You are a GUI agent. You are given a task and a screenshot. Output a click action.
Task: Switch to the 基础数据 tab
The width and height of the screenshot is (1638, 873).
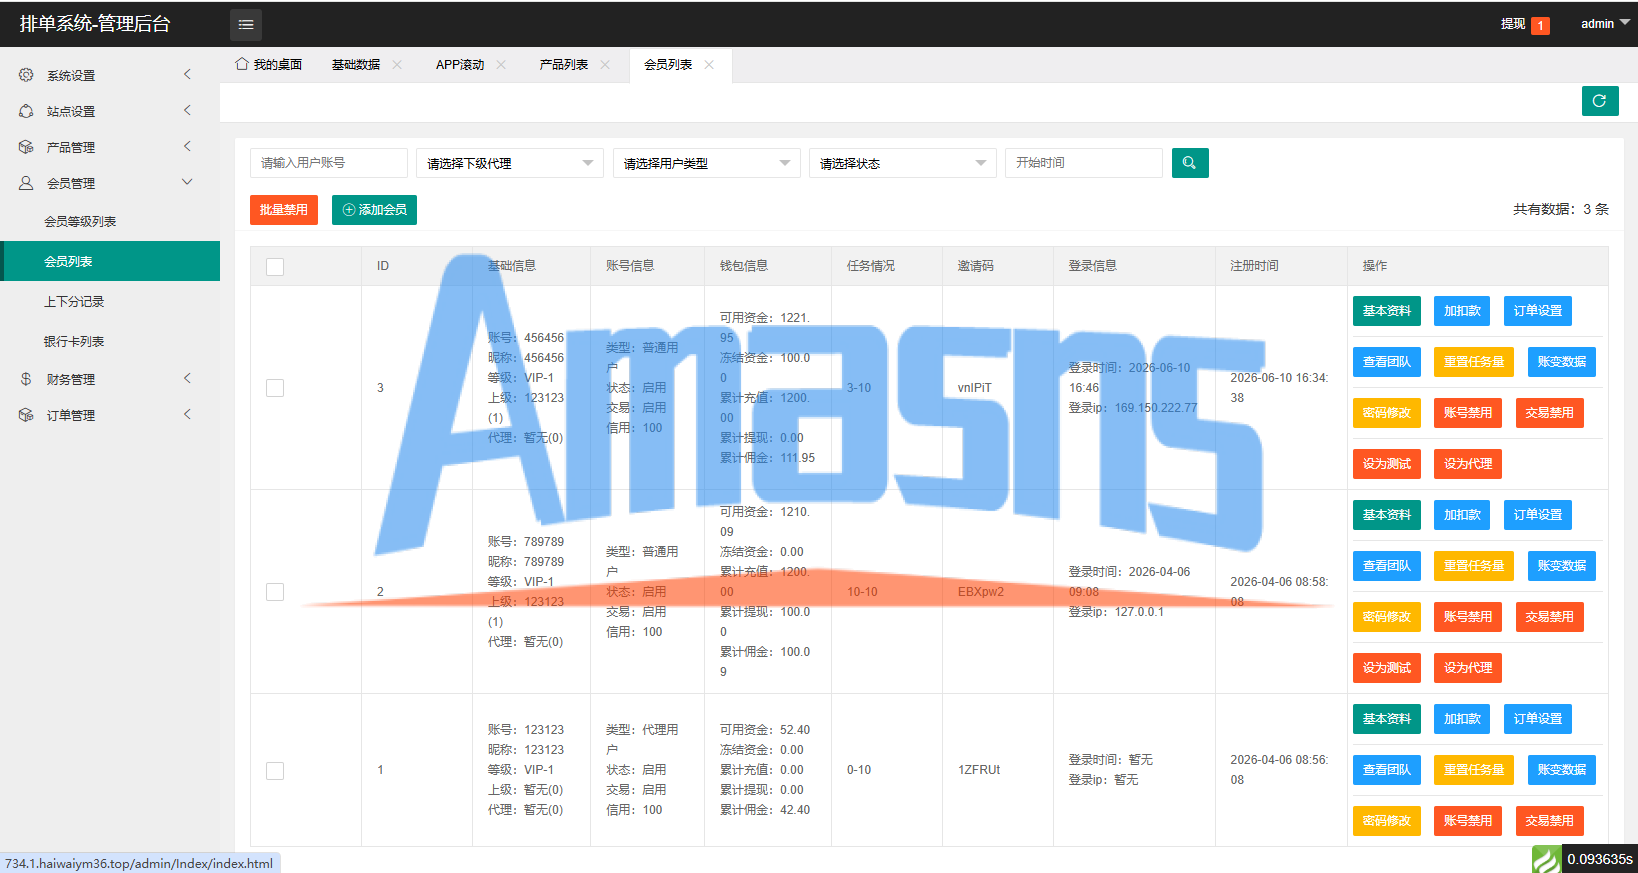click(x=356, y=65)
